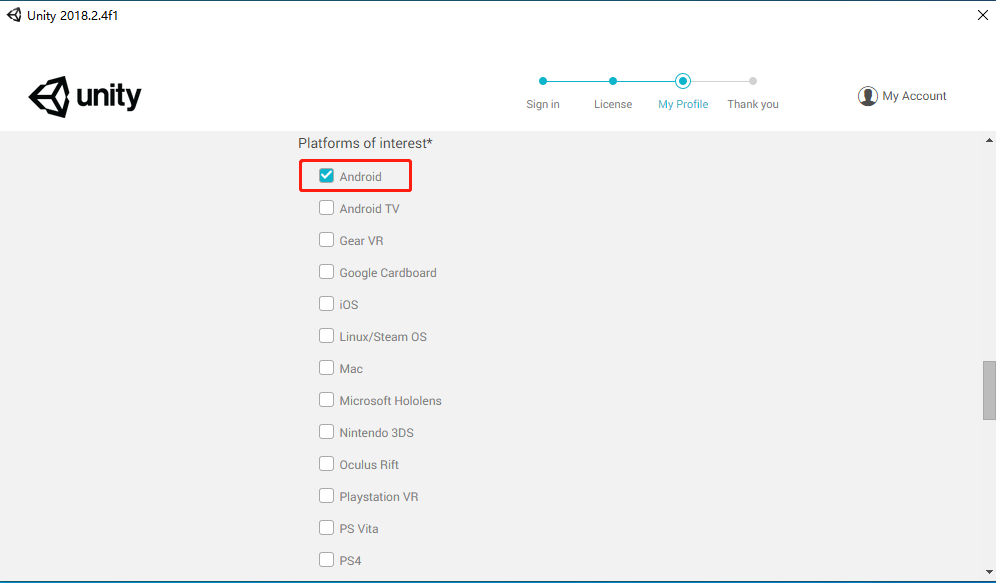Uncheck the Android platform checkbox

(326, 175)
